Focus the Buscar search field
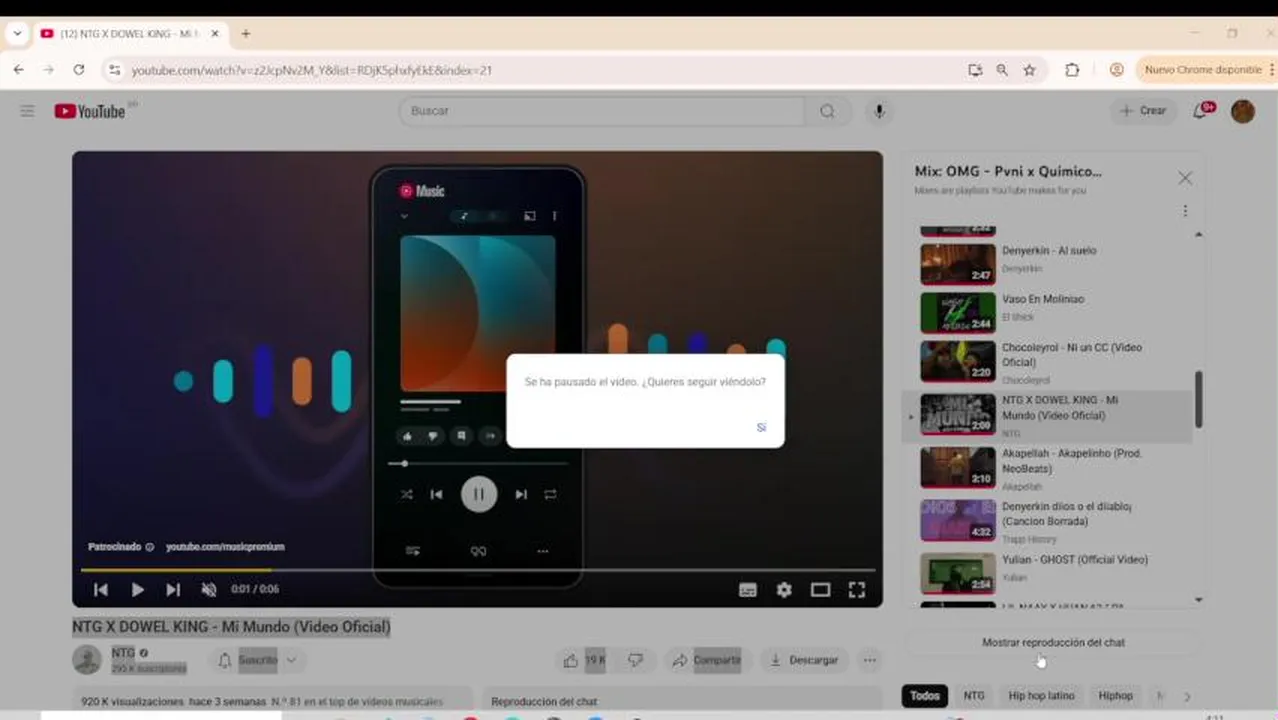 click(x=602, y=111)
